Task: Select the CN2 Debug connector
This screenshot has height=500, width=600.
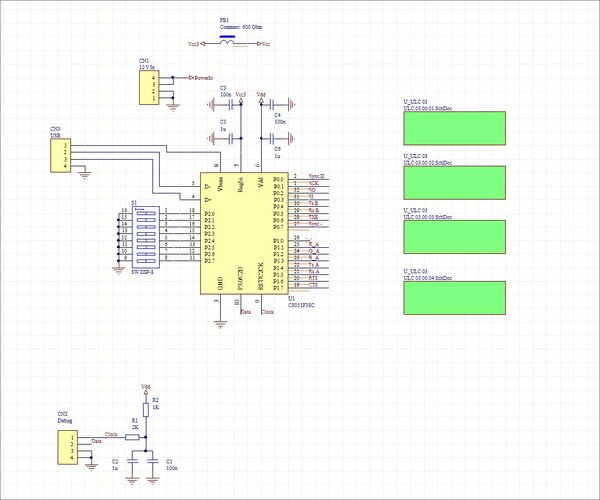Action: coord(68,447)
